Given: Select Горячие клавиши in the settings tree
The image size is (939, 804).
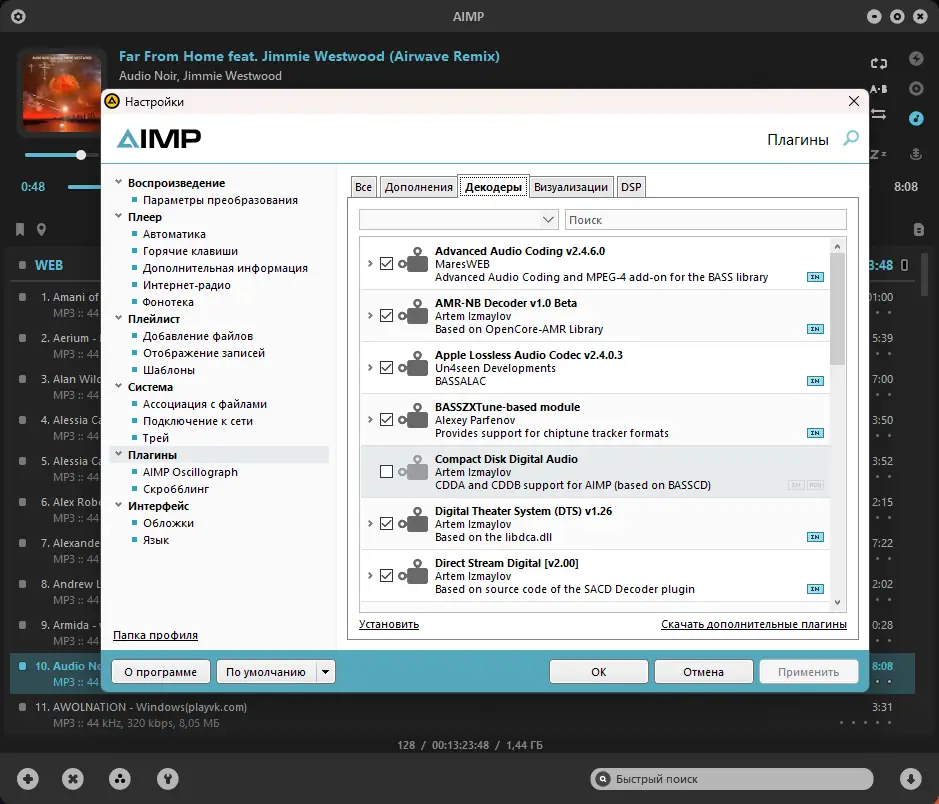Looking at the screenshot, I should tap(190, 251).
